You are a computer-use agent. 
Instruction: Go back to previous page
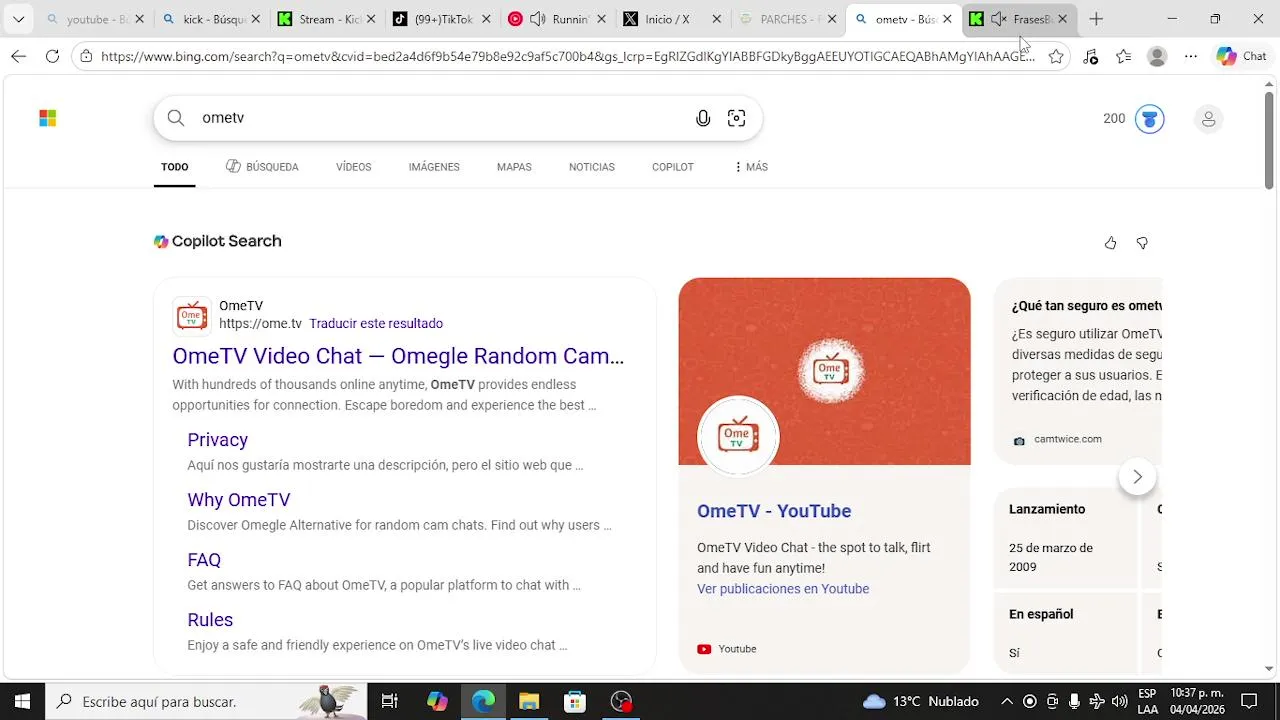pos(19,57)
